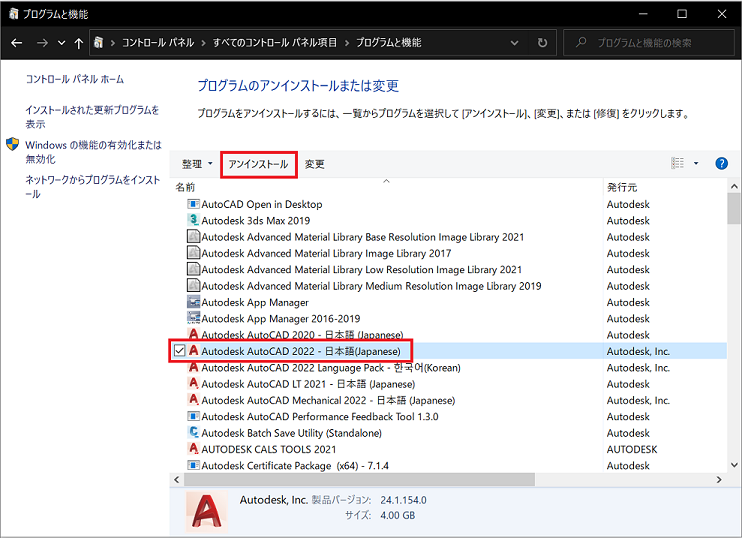This screenshot has height=538, width=742.
Task: Click icon of Medium Resolution Image Library 2019
Action: click(193, 285)
